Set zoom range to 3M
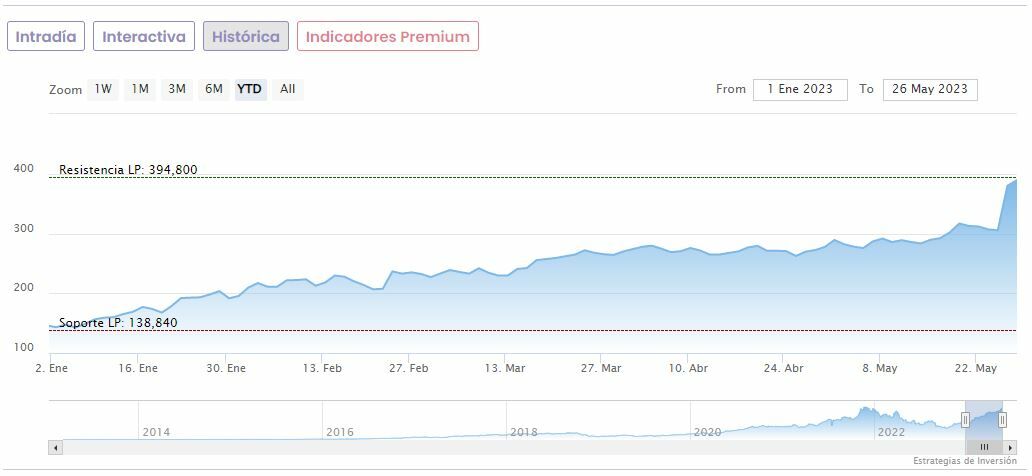This screenshot has width=1032, height=476. [x=177, y=89]
